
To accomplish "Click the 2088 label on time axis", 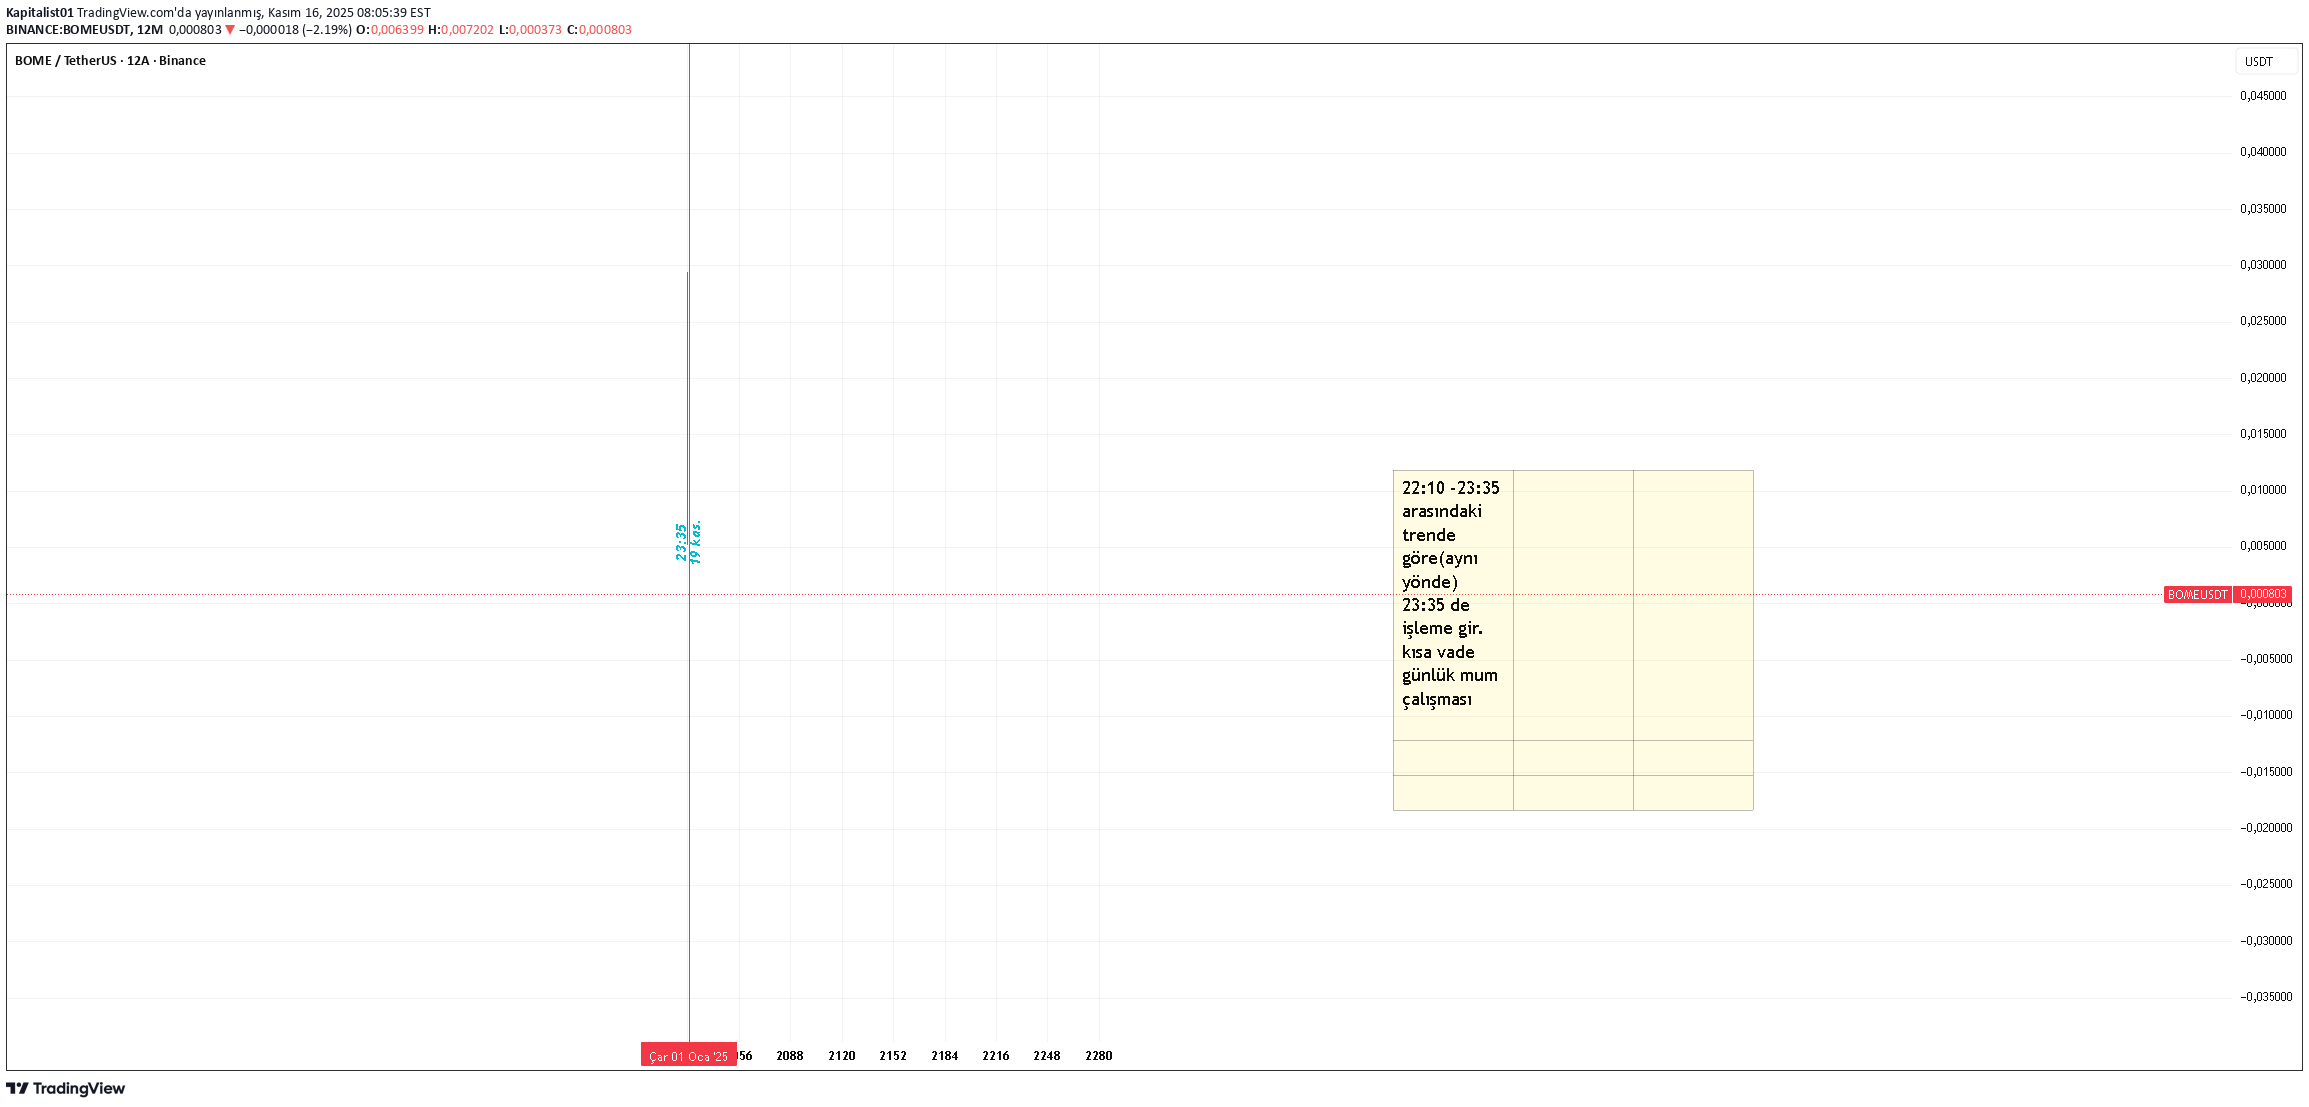I will (x=789, y=1056).
